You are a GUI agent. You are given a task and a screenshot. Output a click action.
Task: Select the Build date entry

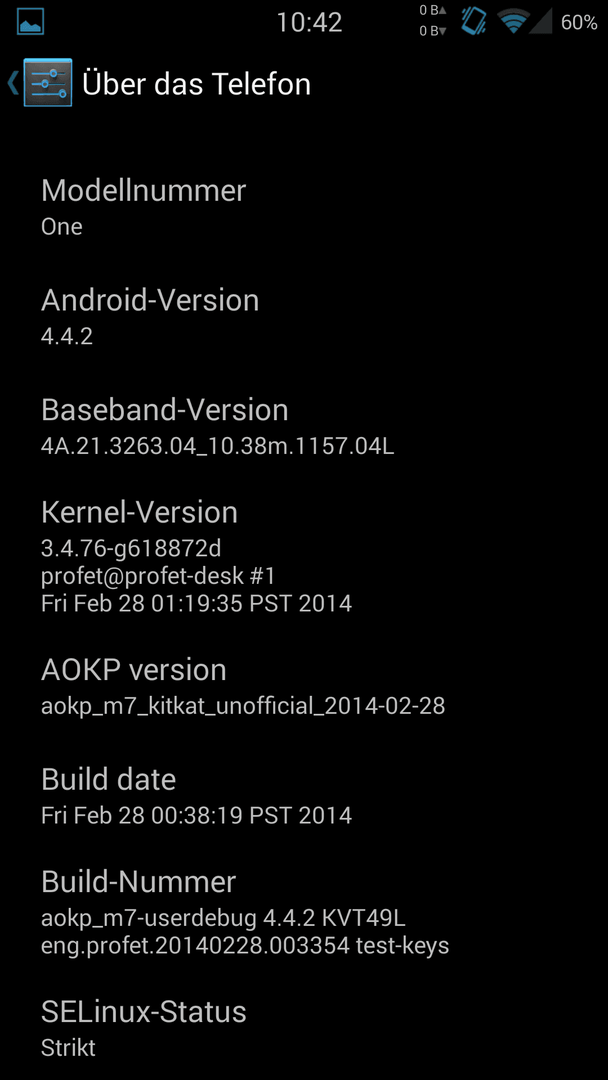click(x=304, y=796)
